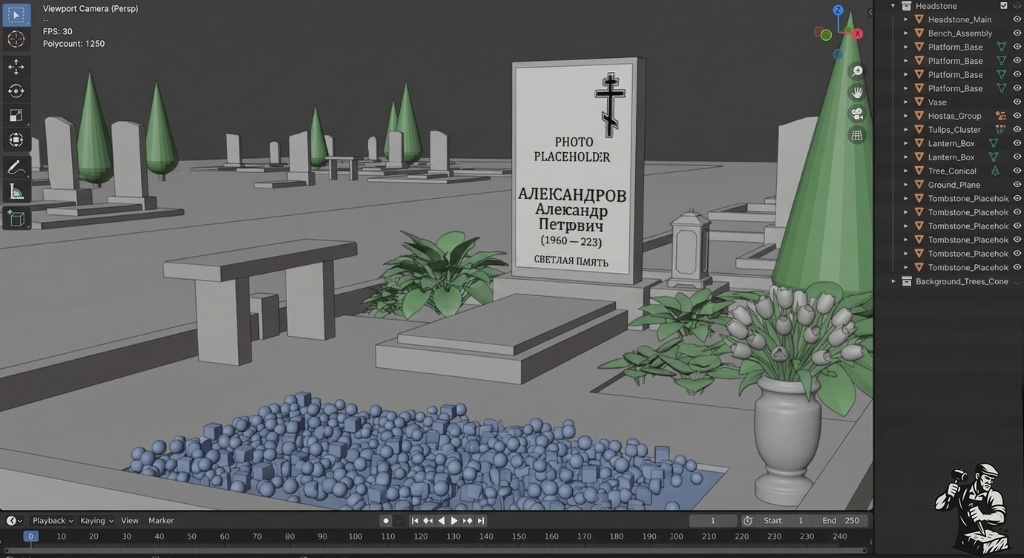Image resolution: width=1024 pixels, height=558 pixels.
Task: Click the End frame field
Action: [x=841, y=521]
